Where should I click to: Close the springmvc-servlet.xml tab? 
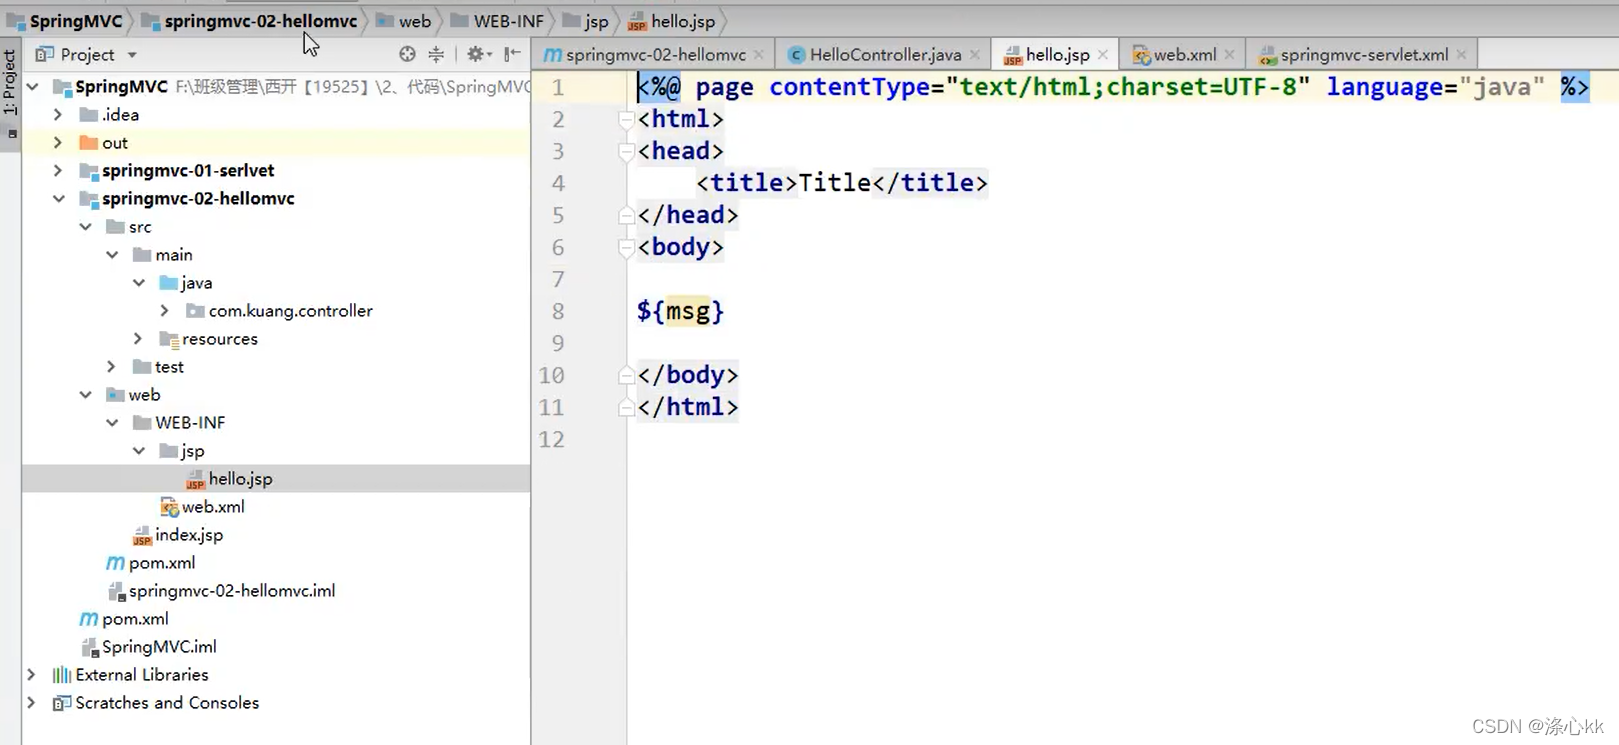click(1462, 55)
